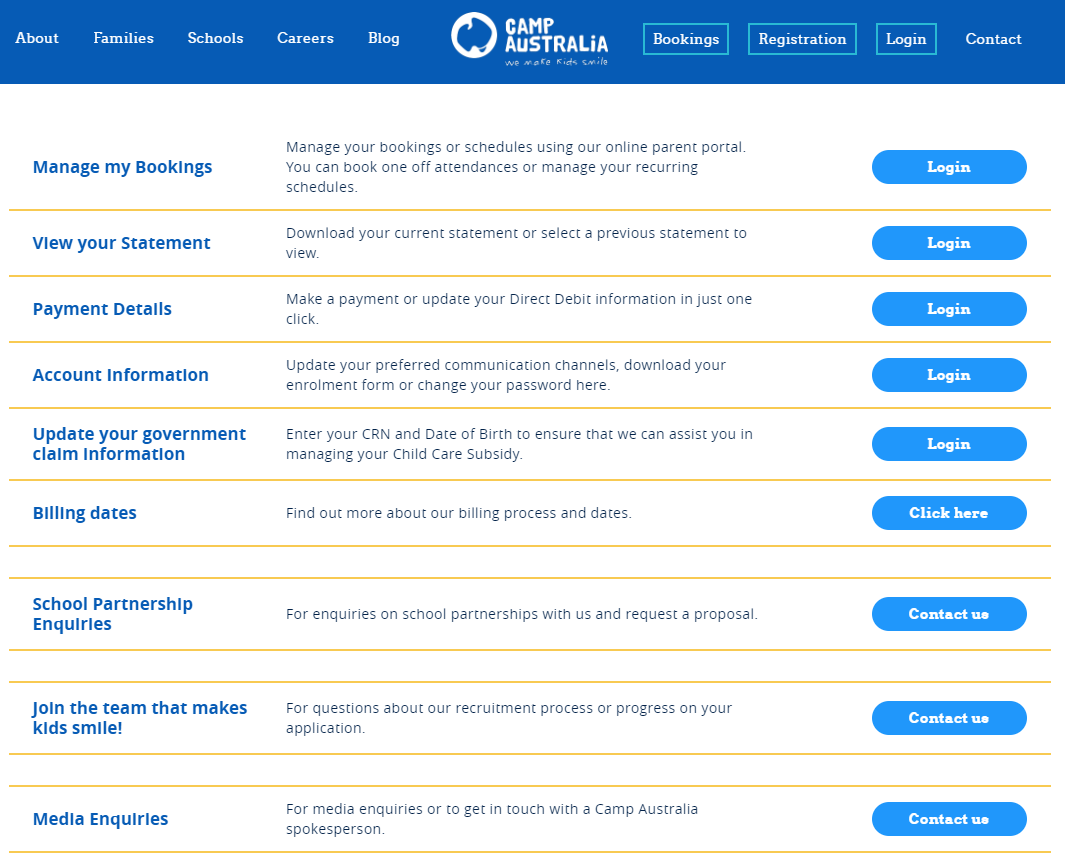
Task: Contact us about School Partnership Enquiries
Action: pos(949,614)
